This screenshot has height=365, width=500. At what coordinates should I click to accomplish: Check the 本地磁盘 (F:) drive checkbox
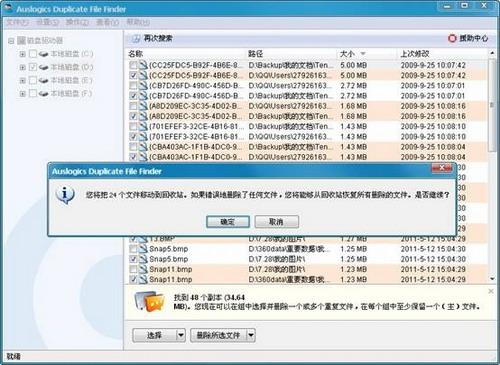[33, 93]
